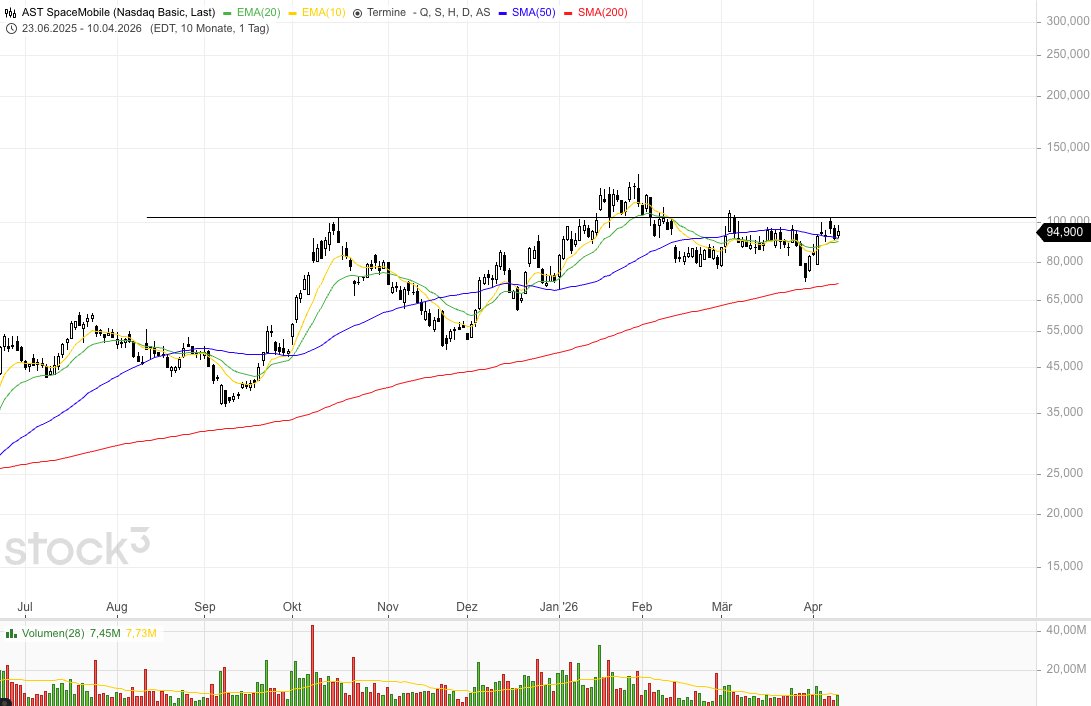Viewport: 1091px width, 706px height.
Task: Click the 20,00M volume axis label
Action: click(1066, 669)
